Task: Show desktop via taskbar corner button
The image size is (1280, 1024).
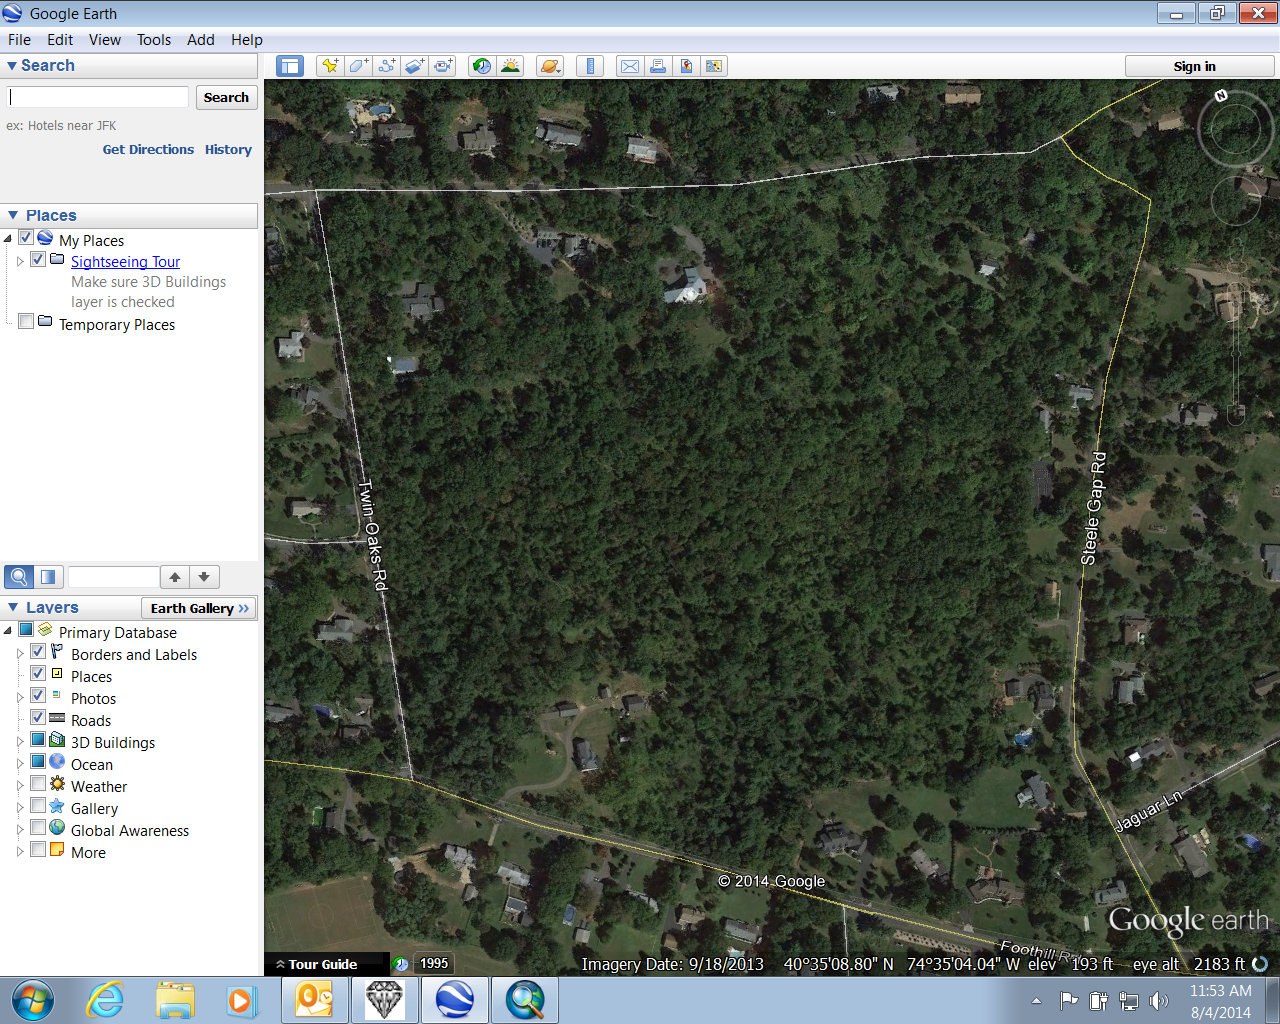Action: [x=1272, y=1000]
